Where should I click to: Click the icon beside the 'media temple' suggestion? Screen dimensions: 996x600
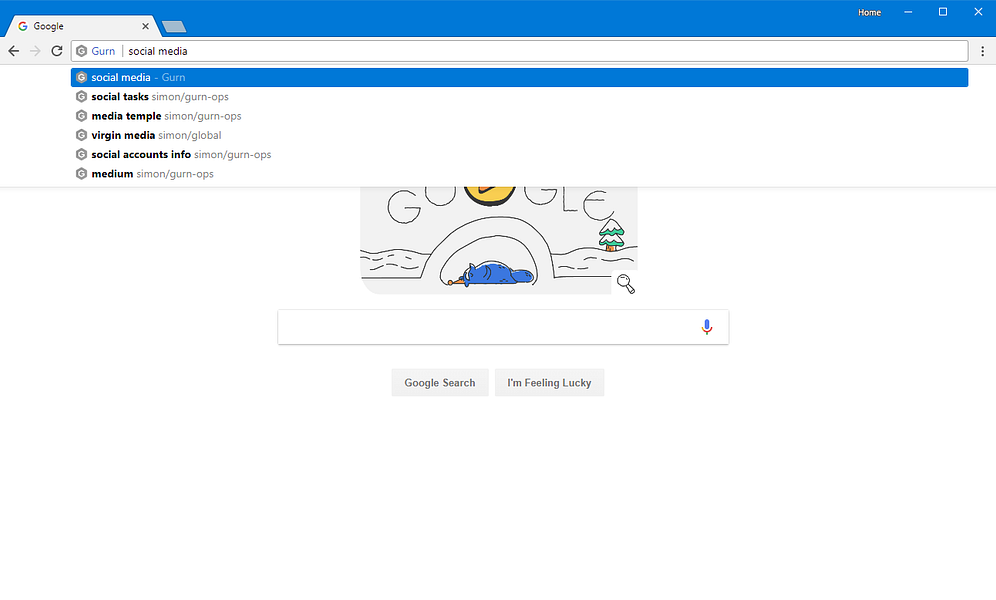coord(81,116)
